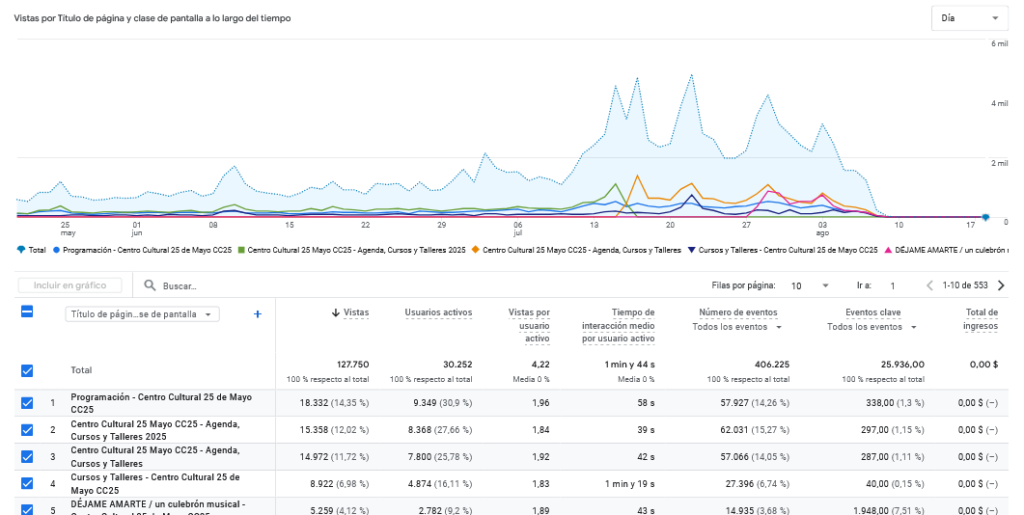Click the blue end marker on chart timeline

[986, 217]
